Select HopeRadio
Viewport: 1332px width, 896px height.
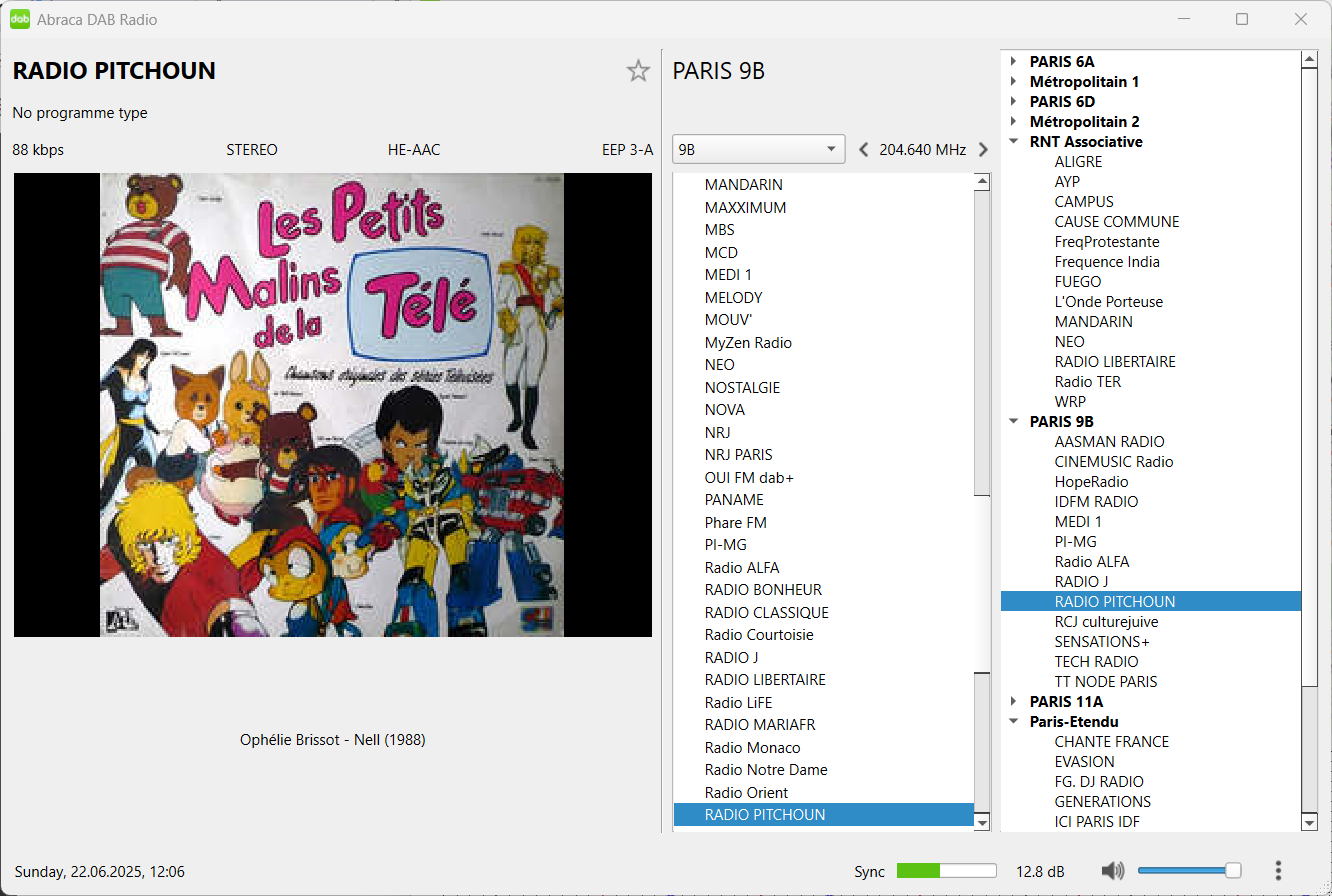pyautogui.click(x=1091, y=482)
